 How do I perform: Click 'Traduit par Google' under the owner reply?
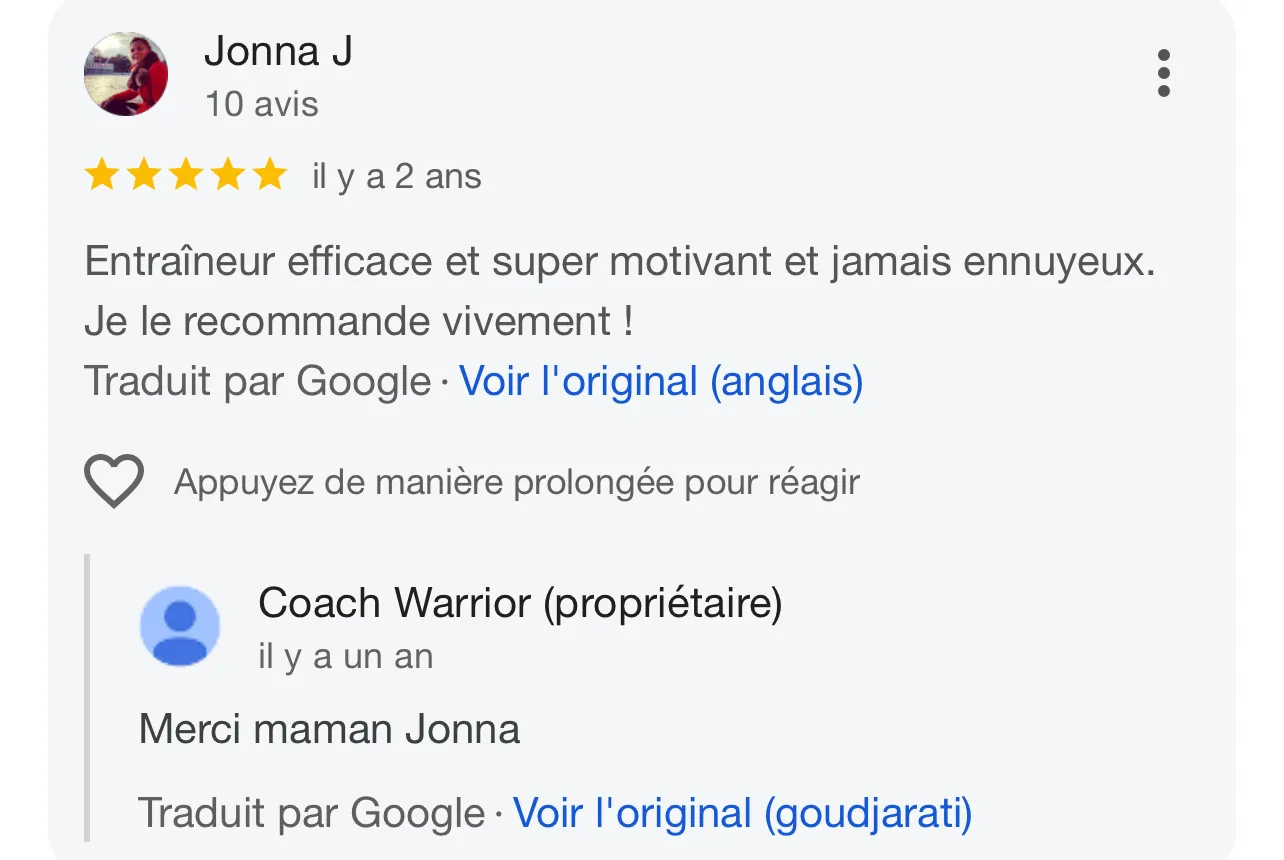click(x=311, y=814)
